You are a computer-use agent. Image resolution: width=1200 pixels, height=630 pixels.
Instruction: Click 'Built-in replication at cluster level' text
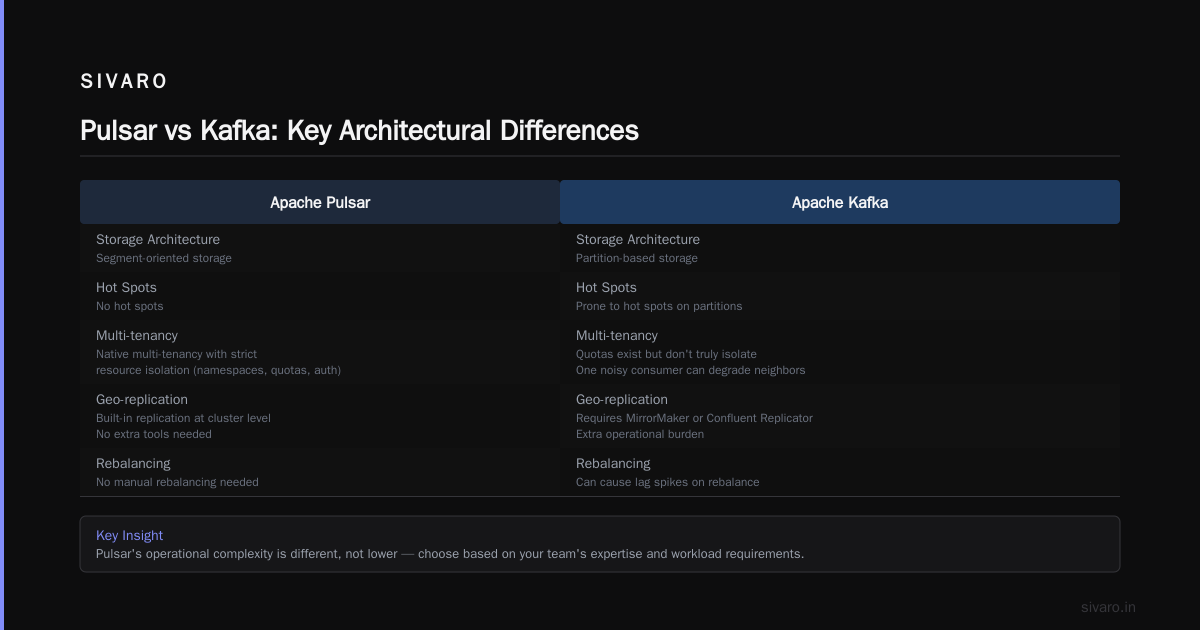(183, 418)
